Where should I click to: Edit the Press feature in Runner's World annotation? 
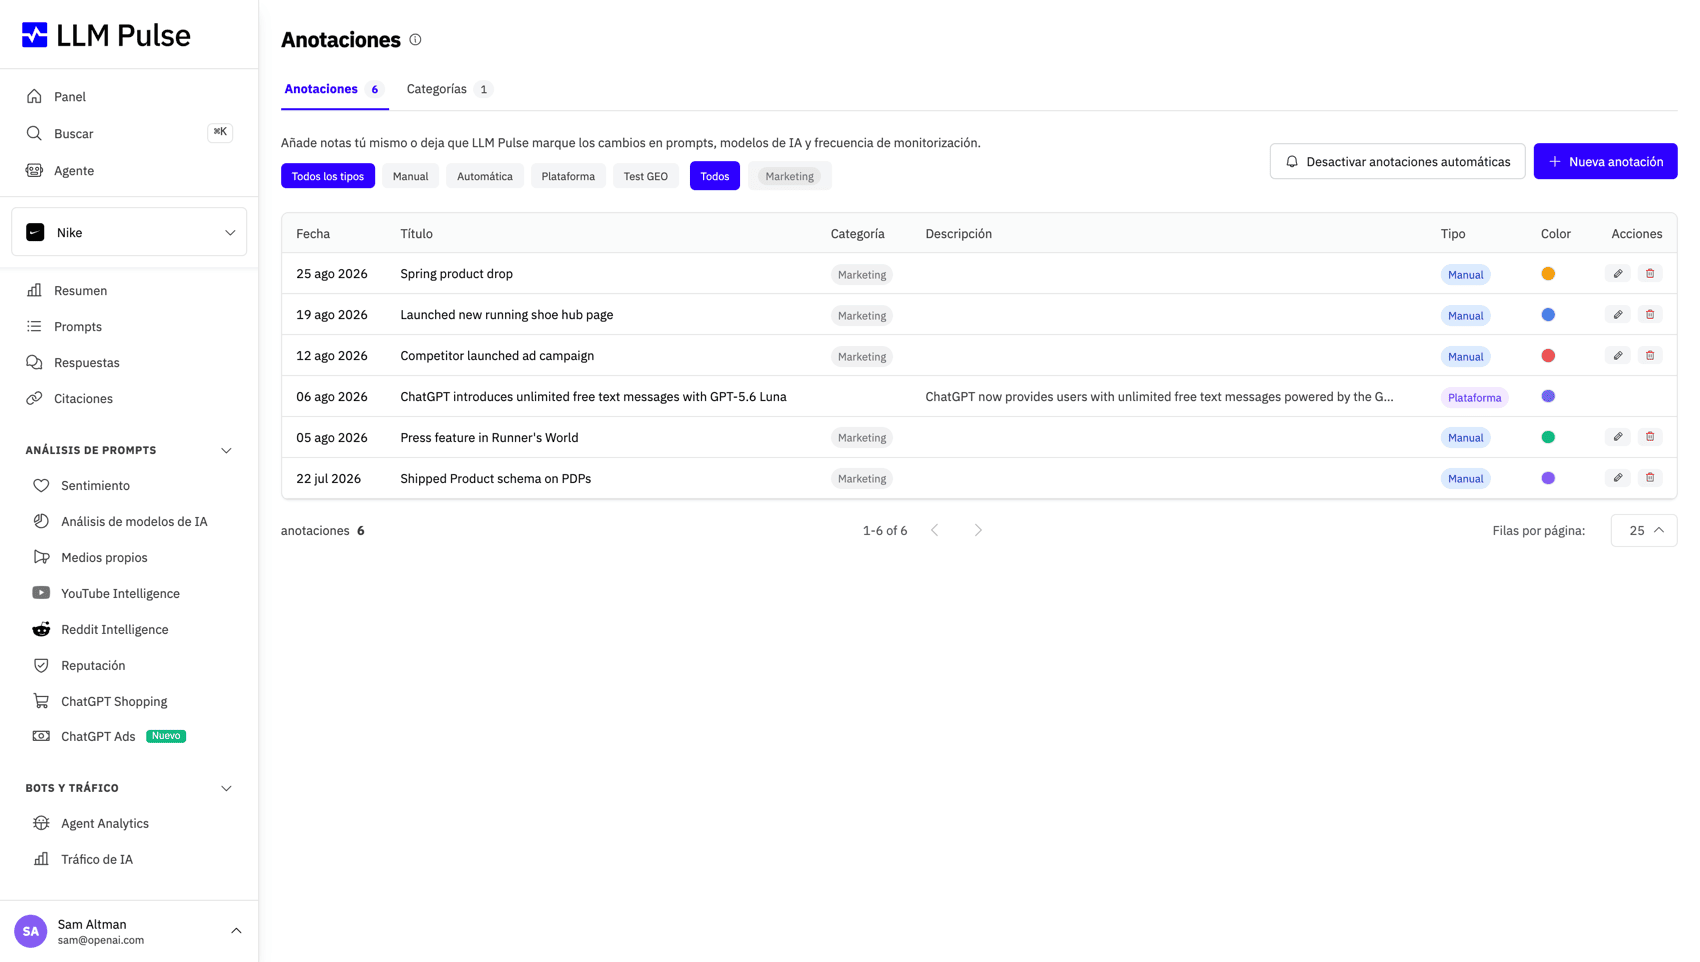pyautogui.click(x=1618, y=437)
